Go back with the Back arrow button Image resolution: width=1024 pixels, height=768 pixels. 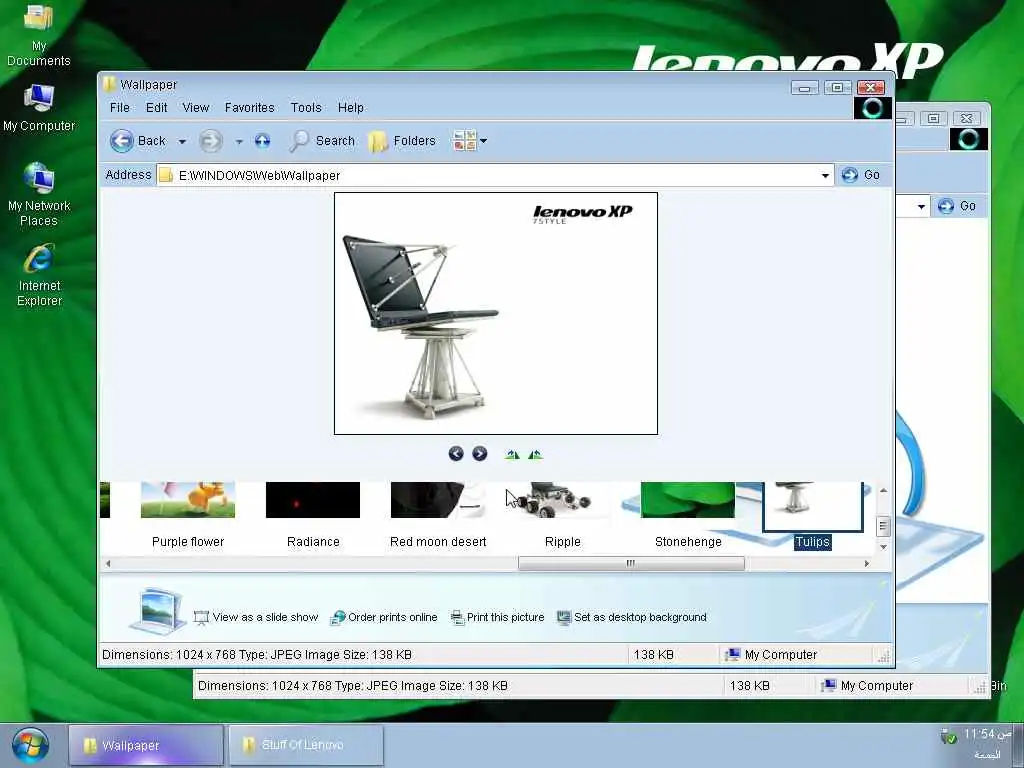click(138, 140)
